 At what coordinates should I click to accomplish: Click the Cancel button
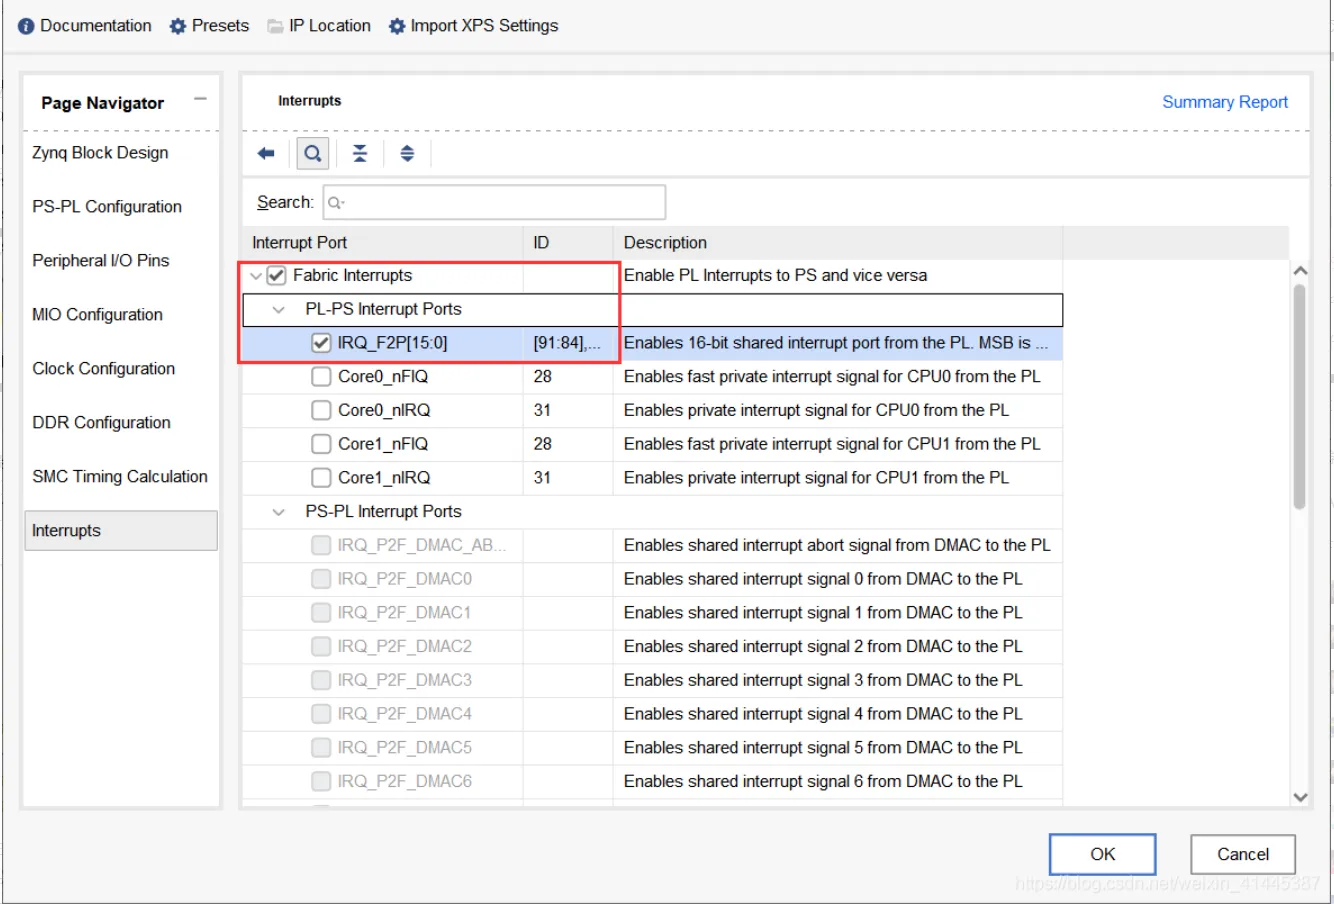[1243, 854]
